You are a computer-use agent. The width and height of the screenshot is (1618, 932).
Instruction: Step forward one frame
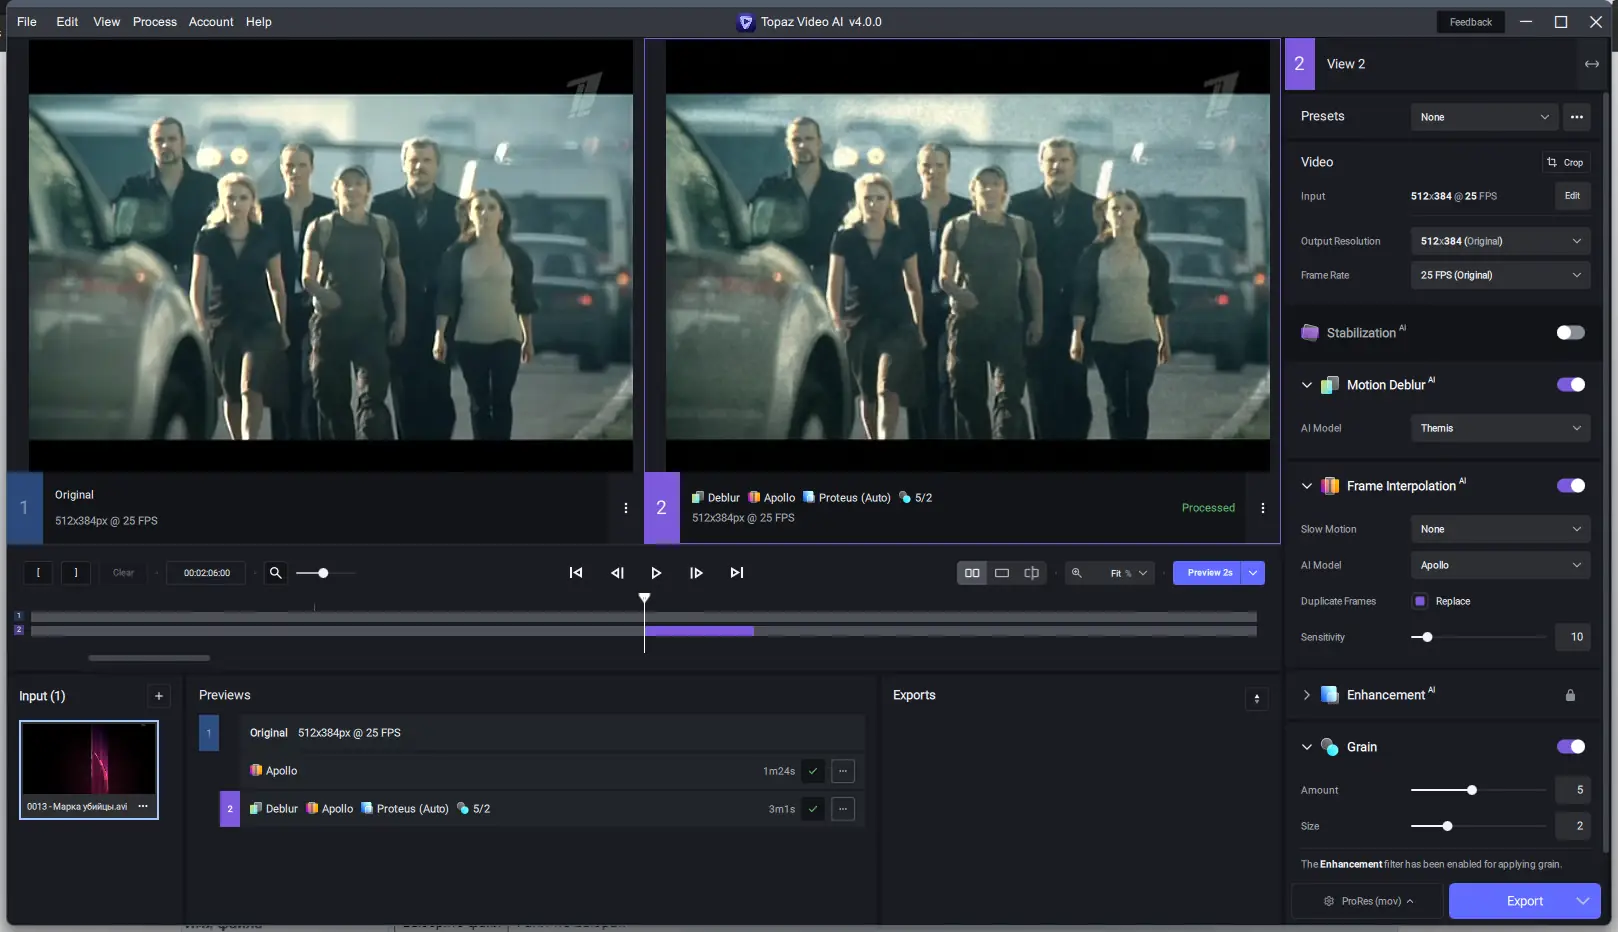point(696,573)
